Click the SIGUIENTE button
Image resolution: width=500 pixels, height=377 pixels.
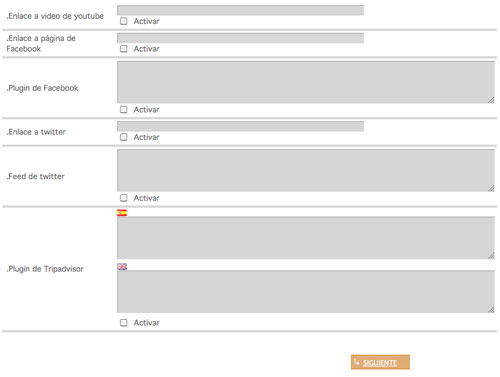tap(380, 362)
